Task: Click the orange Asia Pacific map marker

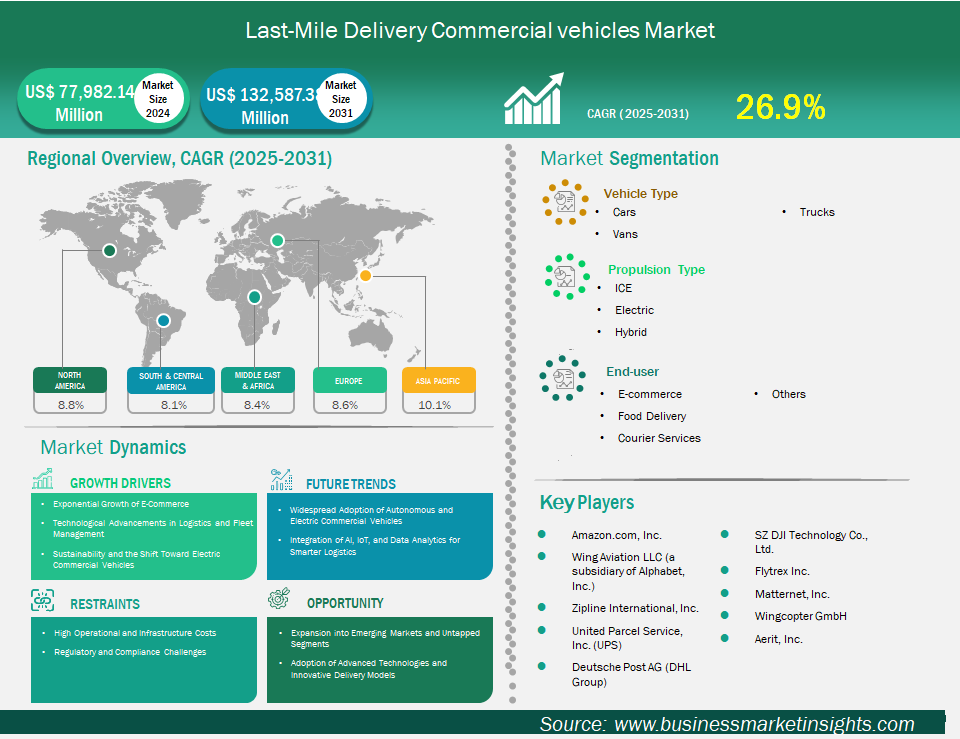Action: coord(365,276)
